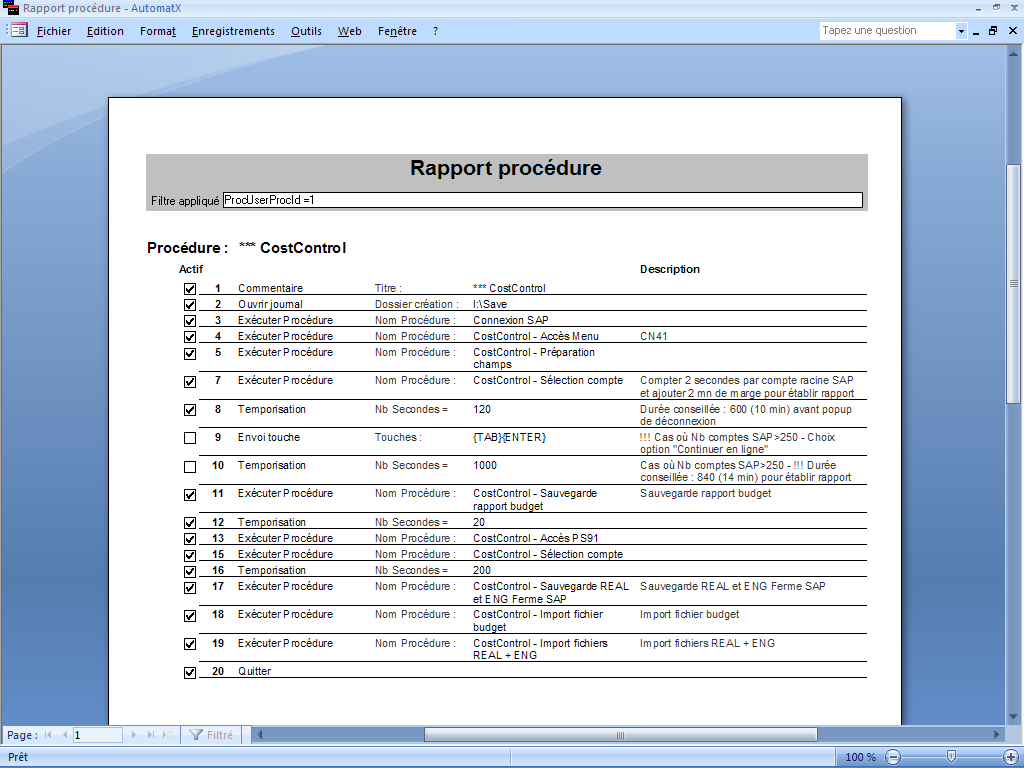Click the new record navigation arrow
Viewport: 1024px width, 768px height.
click(167, 735)
